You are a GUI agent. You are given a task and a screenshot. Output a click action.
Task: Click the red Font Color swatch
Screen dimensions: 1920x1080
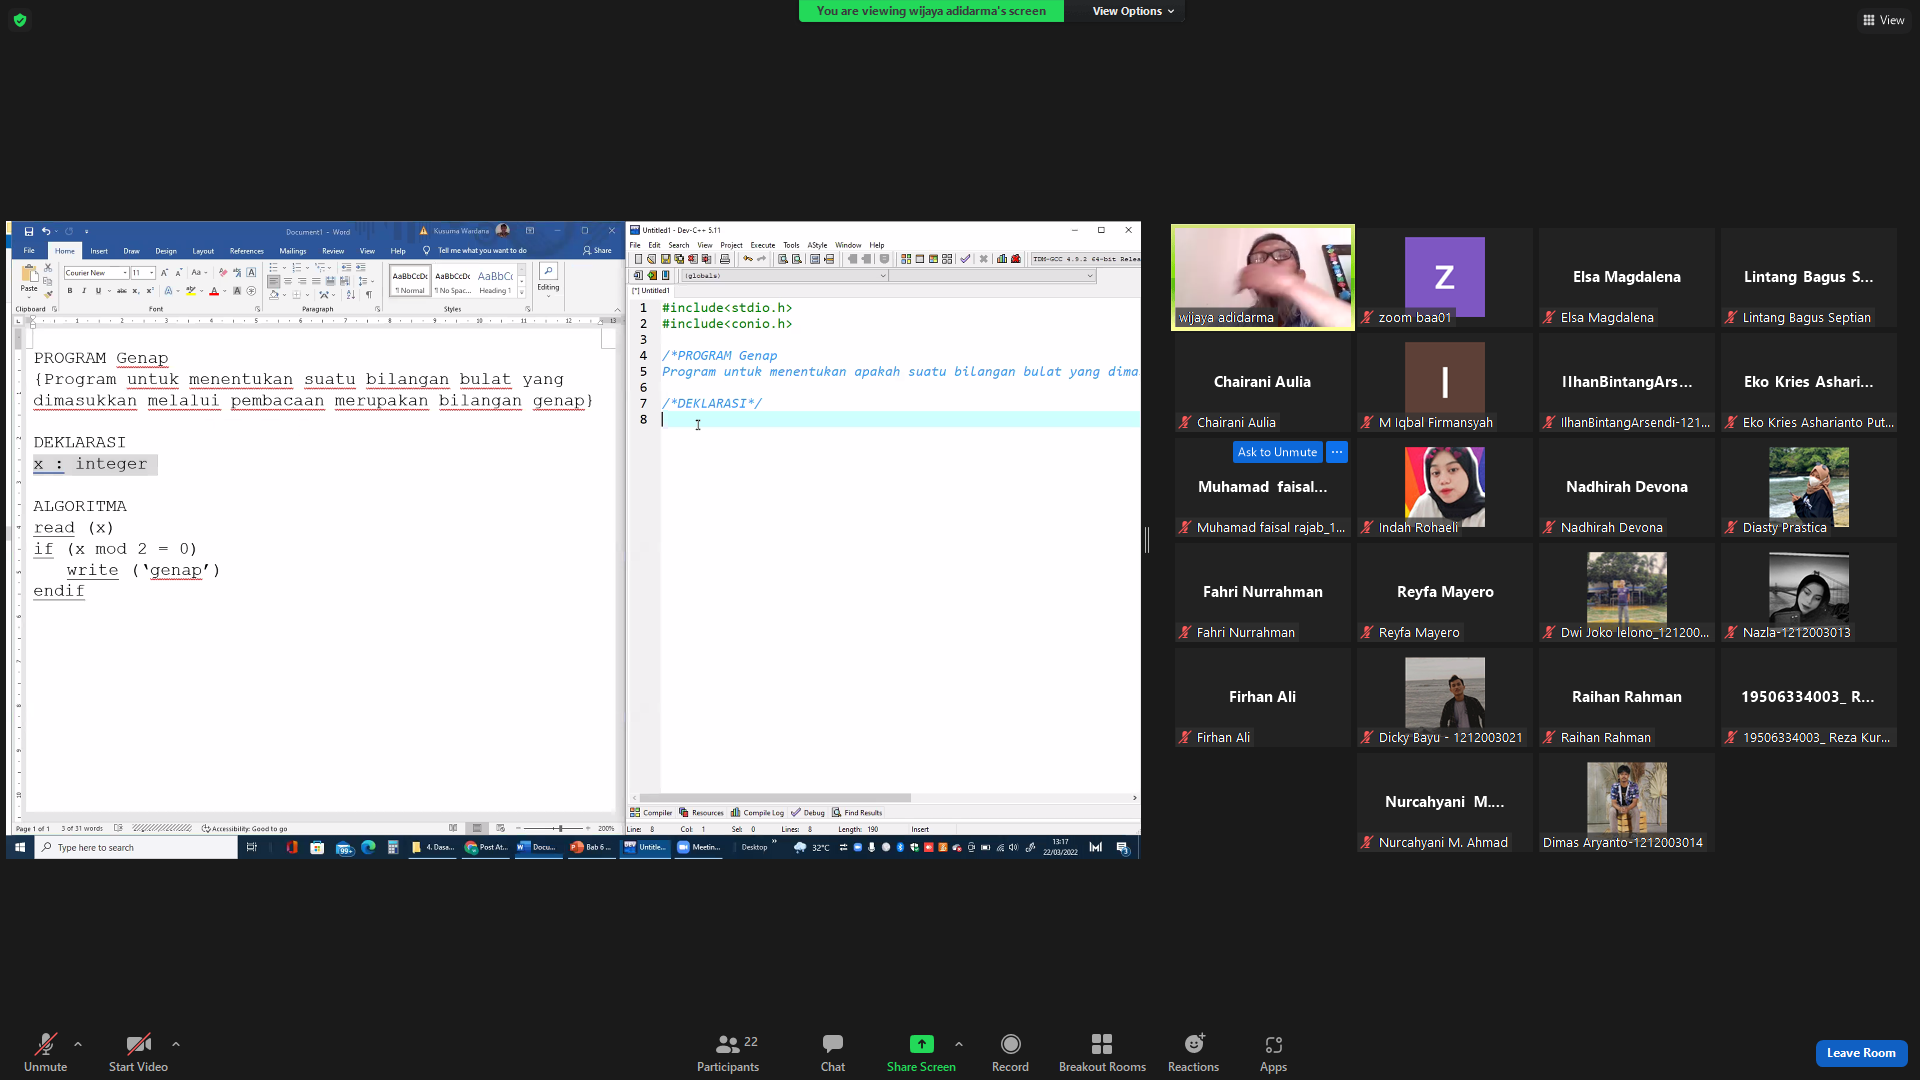(x=213, y=291)
